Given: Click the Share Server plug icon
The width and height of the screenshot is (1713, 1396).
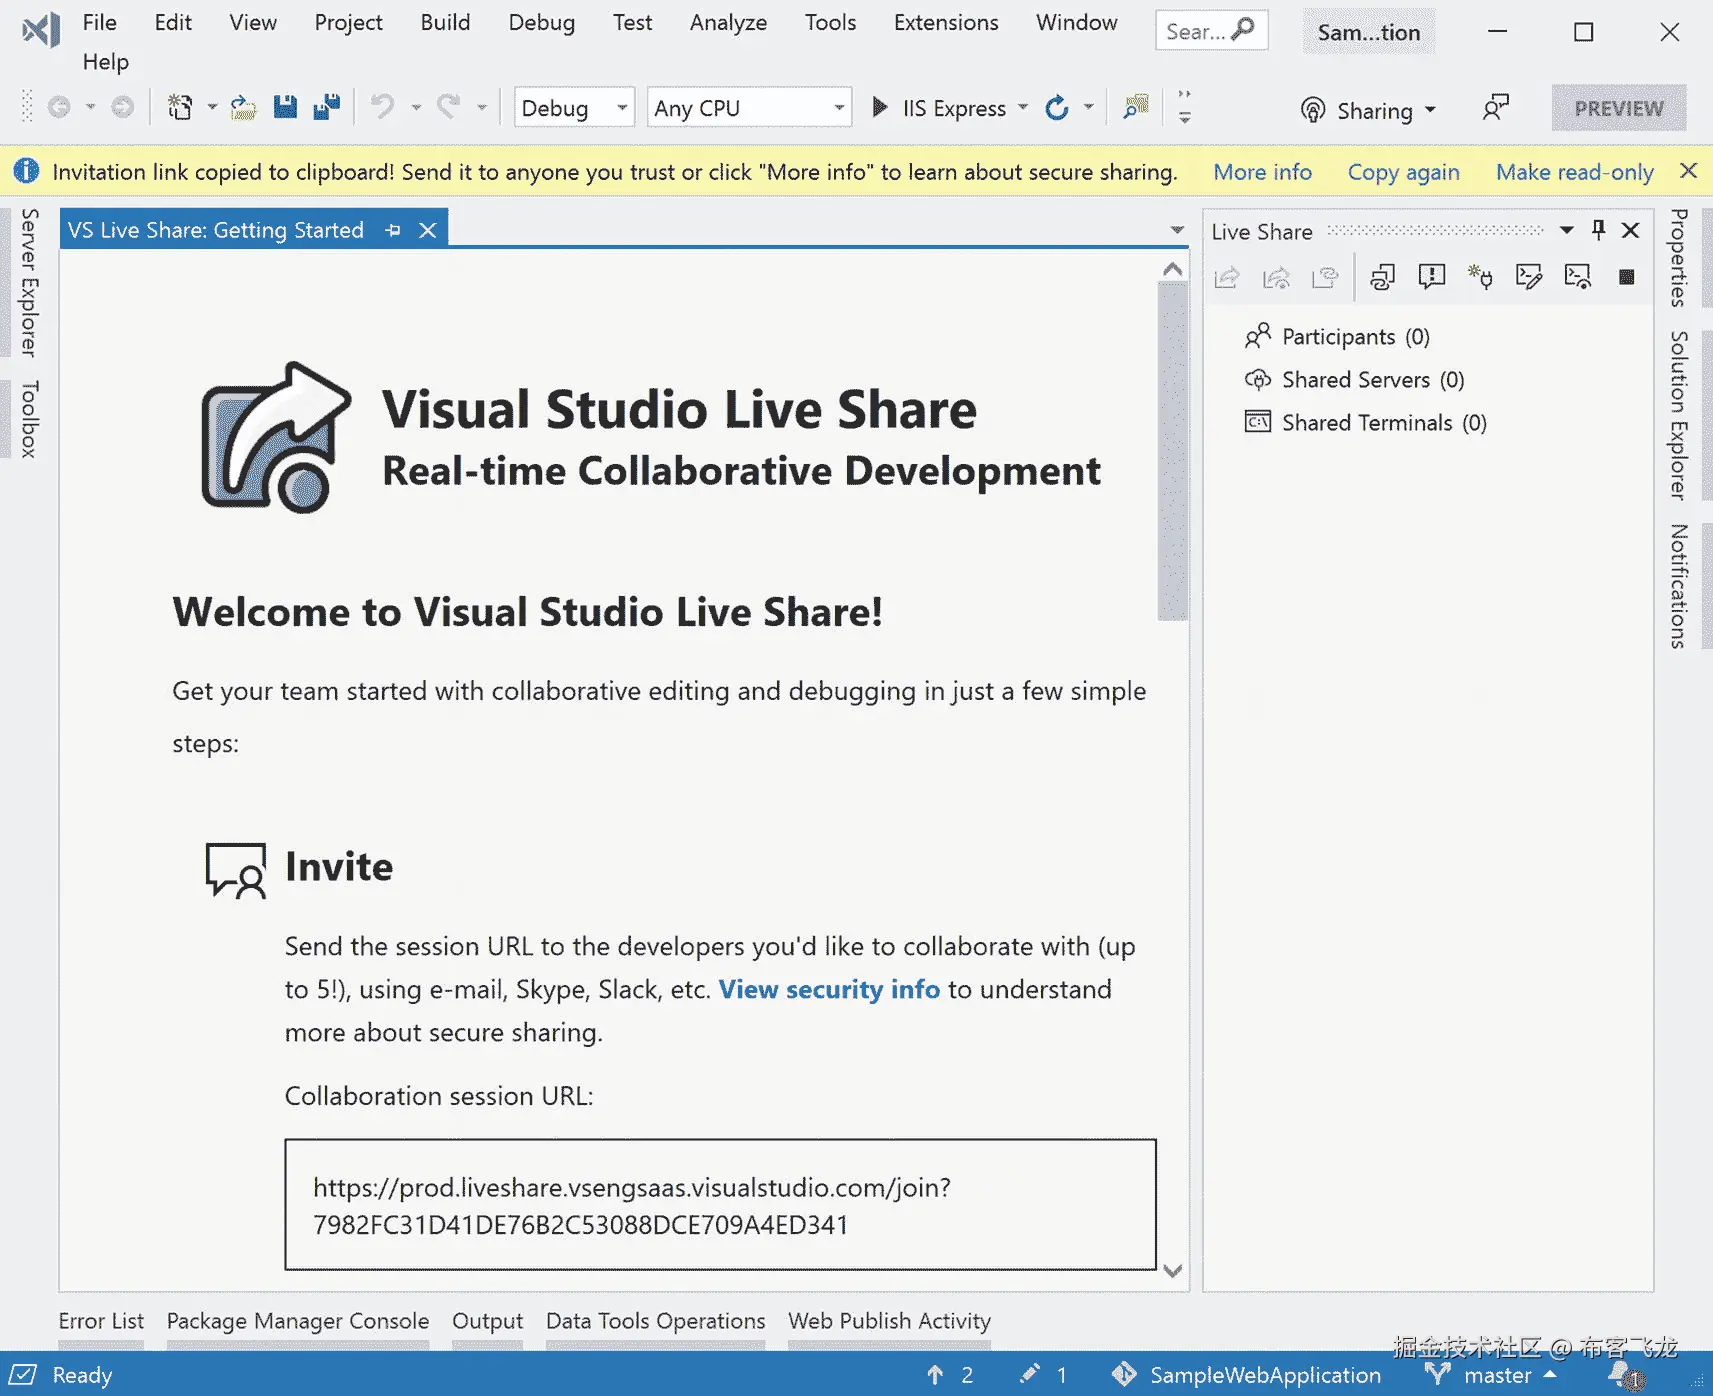Looking at the screenshot, I should 1480,277.
